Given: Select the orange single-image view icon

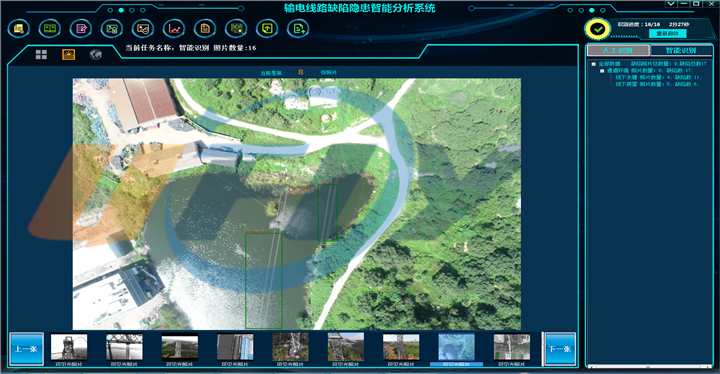Looking at the screenshot, I should tap(68, 55).
